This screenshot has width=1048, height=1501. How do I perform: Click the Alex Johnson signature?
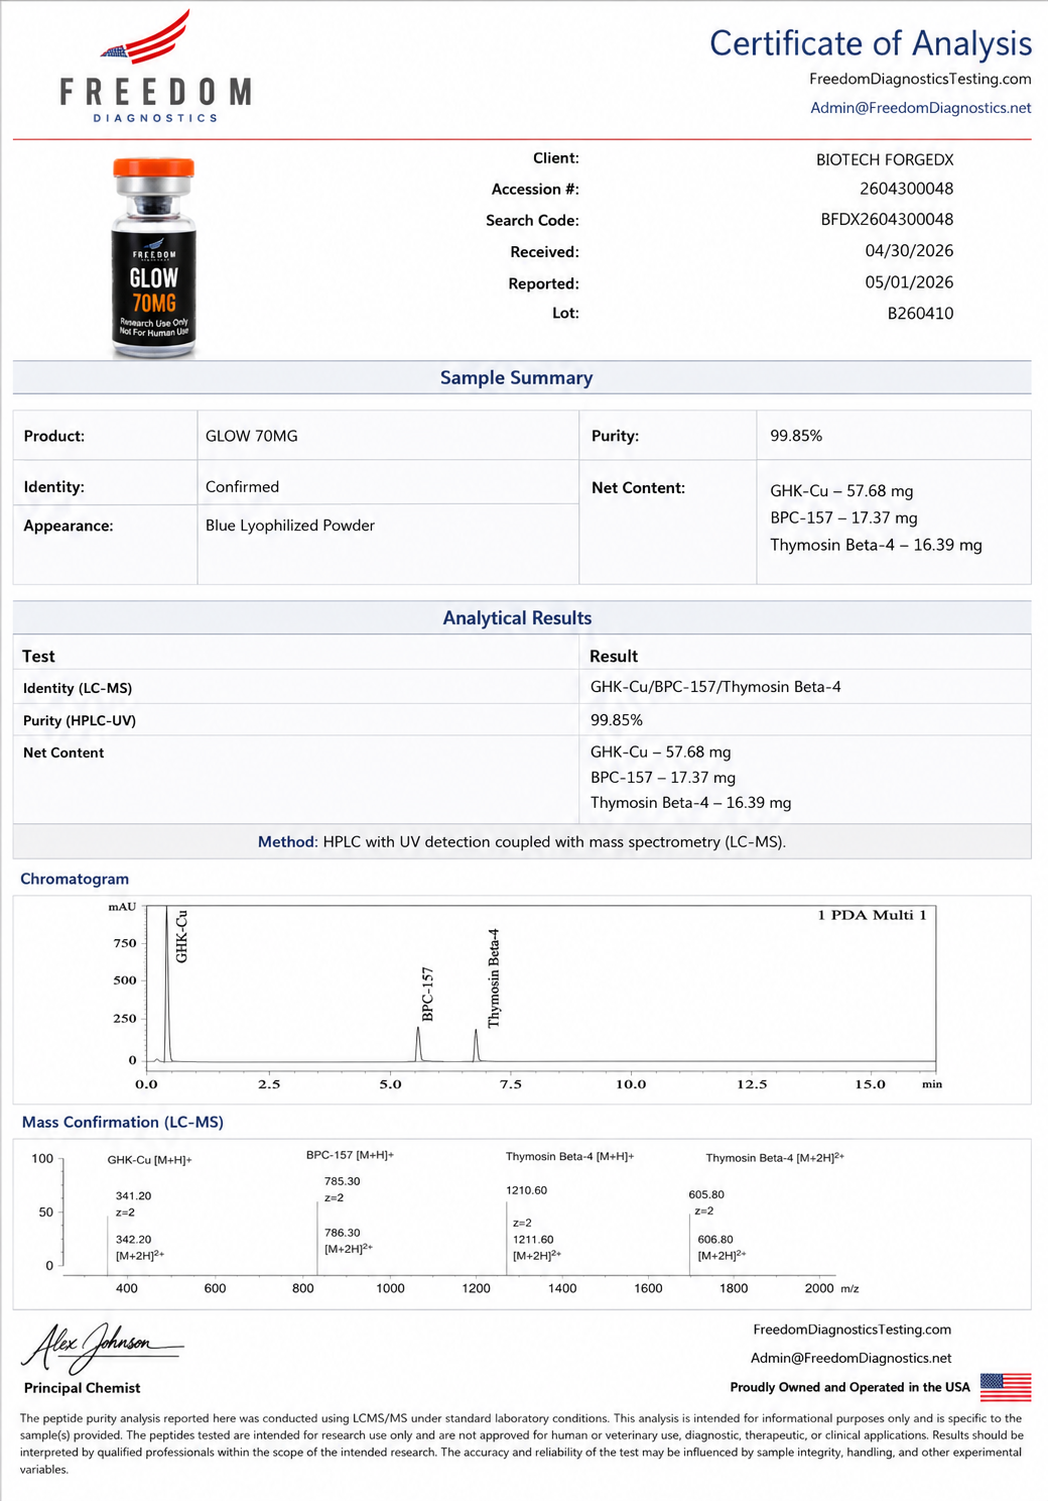[102, 1347]
